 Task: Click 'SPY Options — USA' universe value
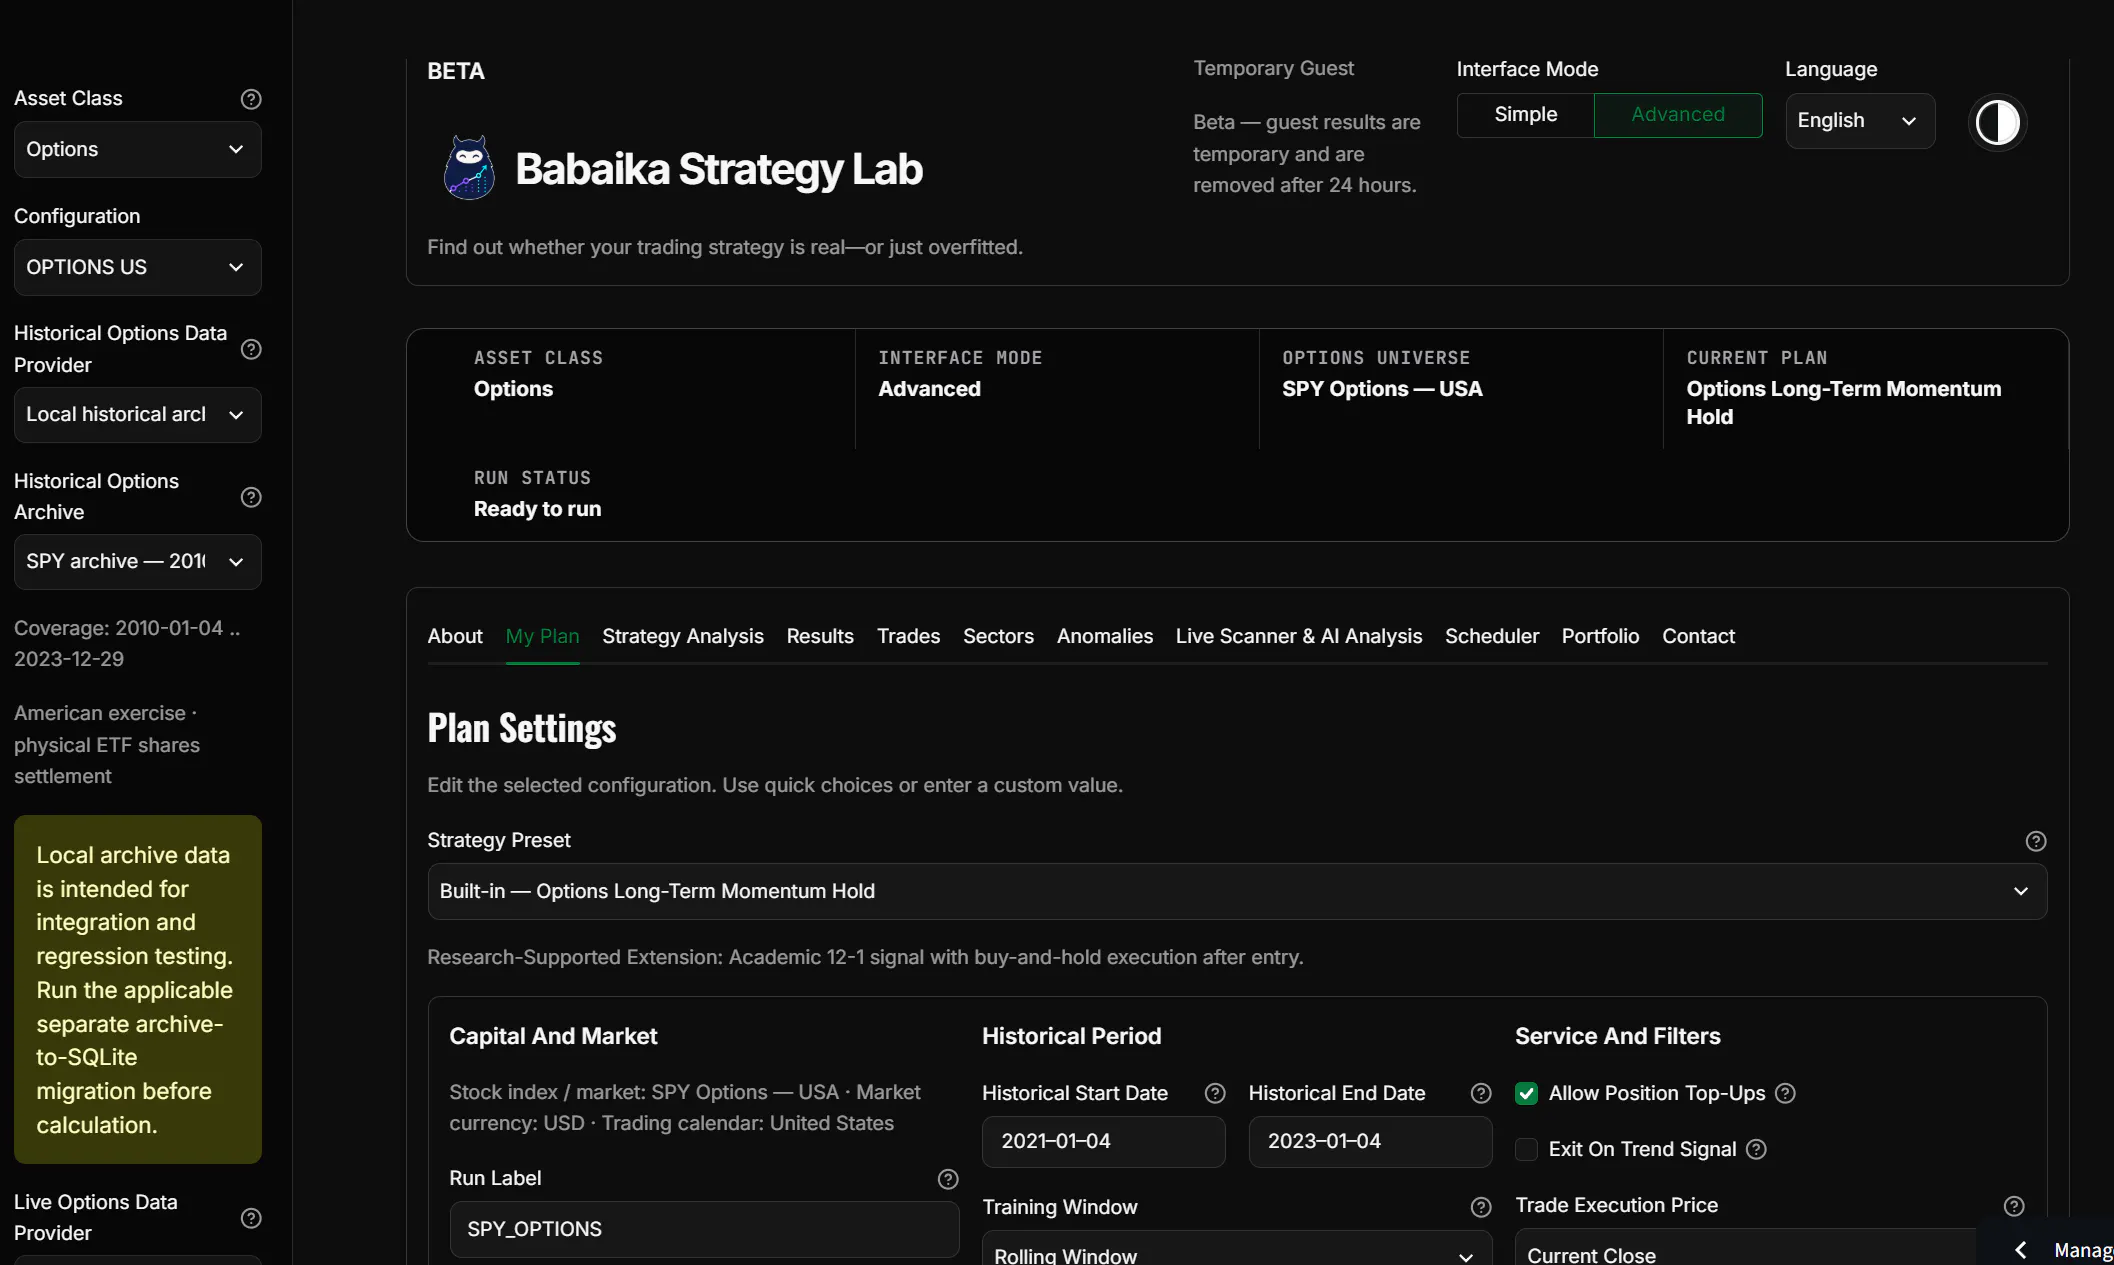(x=1382, y=389)
